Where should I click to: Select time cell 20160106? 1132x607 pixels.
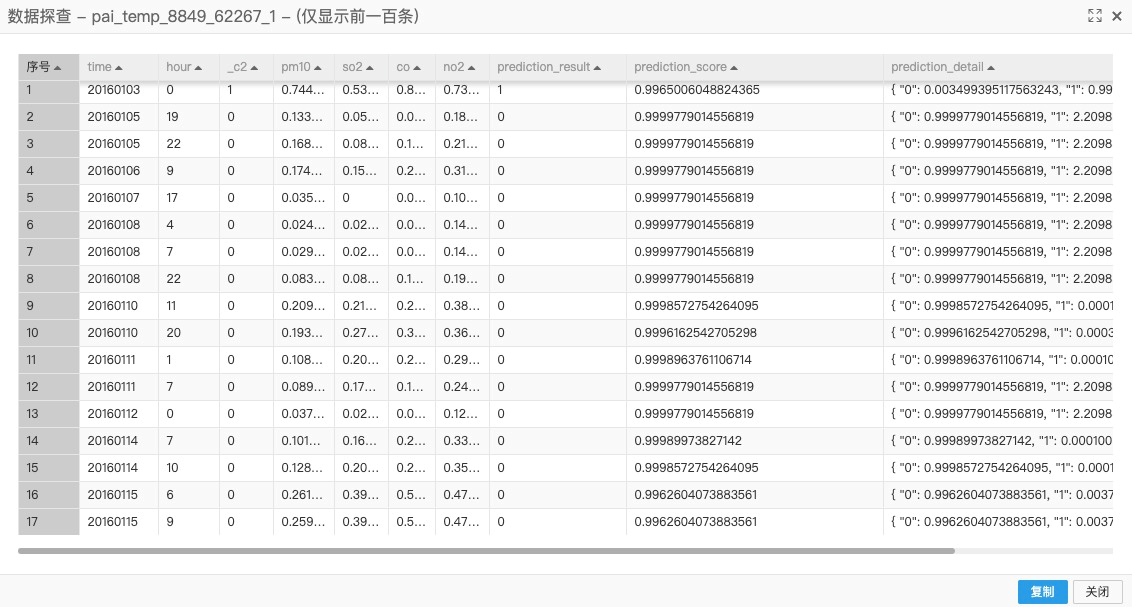118,171
